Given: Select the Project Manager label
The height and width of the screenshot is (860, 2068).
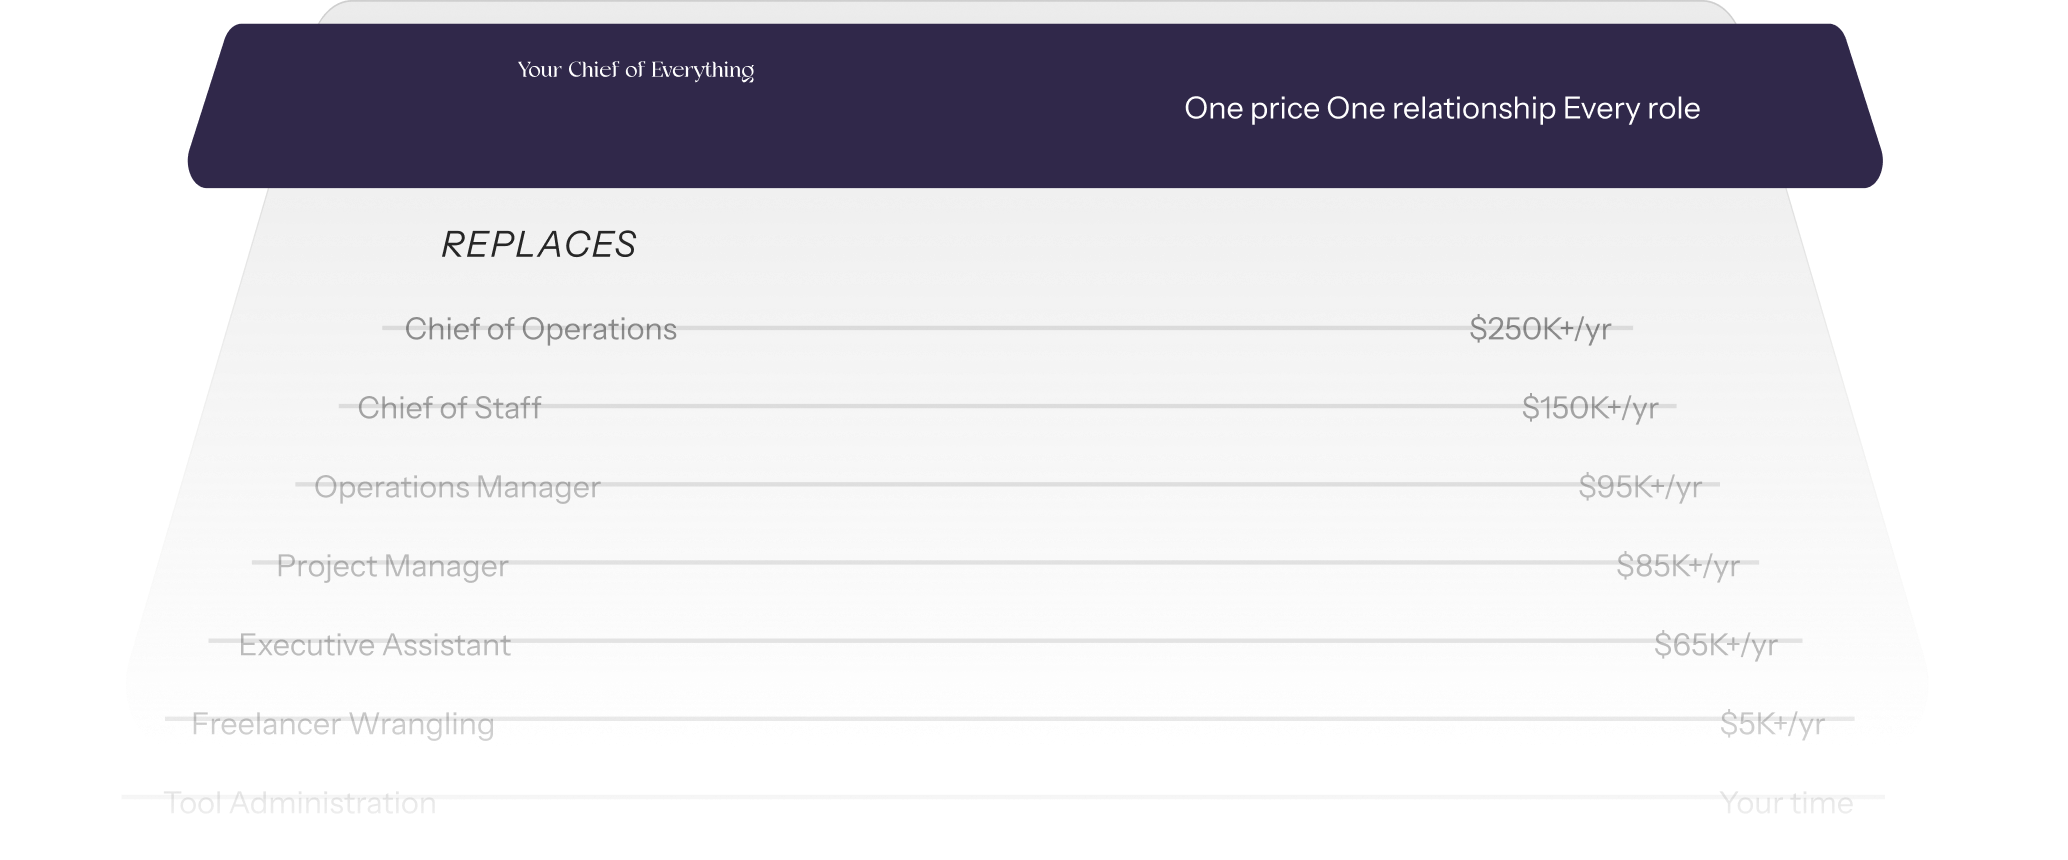Looking at the screenshot, I should (392, 566).
